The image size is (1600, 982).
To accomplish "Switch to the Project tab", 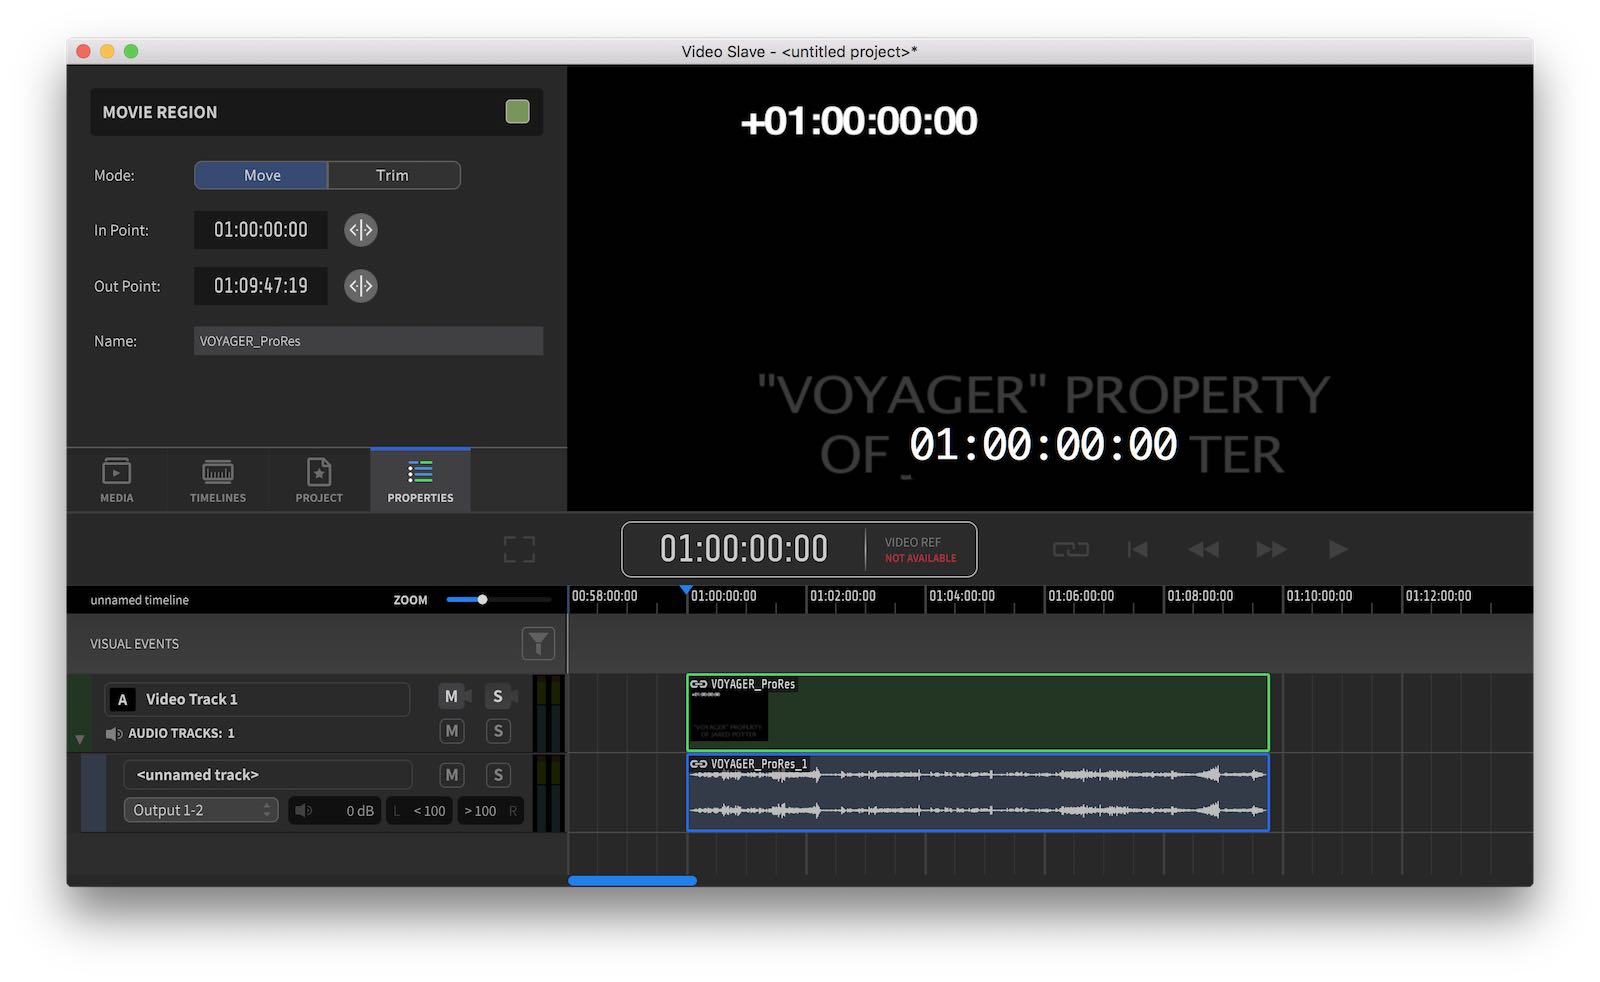I will [319, 480].
